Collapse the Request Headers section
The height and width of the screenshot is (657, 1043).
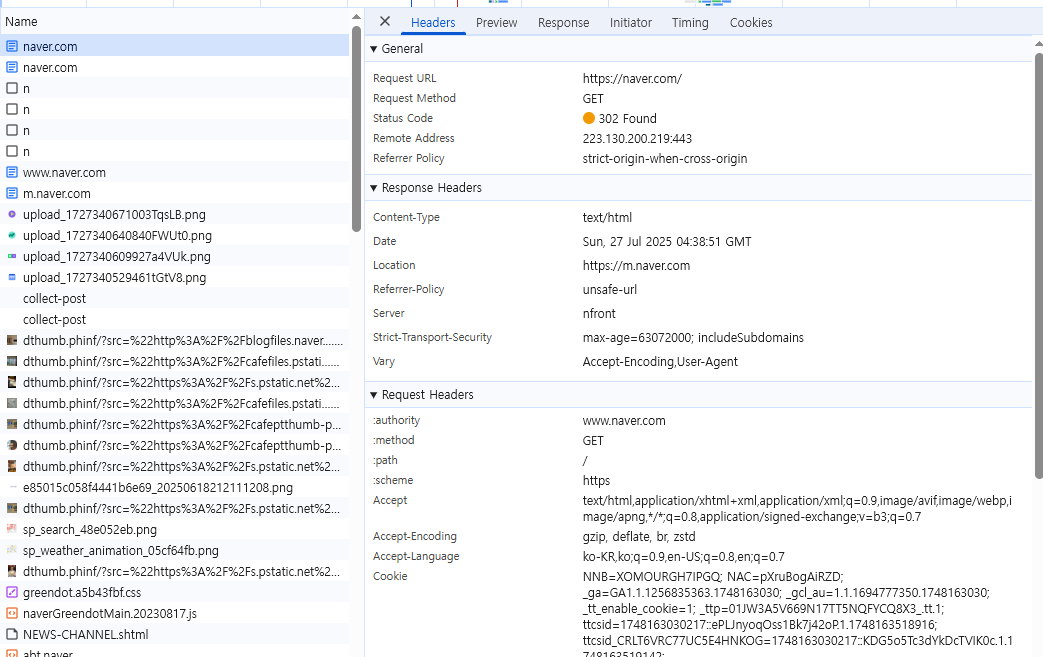point(374,394)
